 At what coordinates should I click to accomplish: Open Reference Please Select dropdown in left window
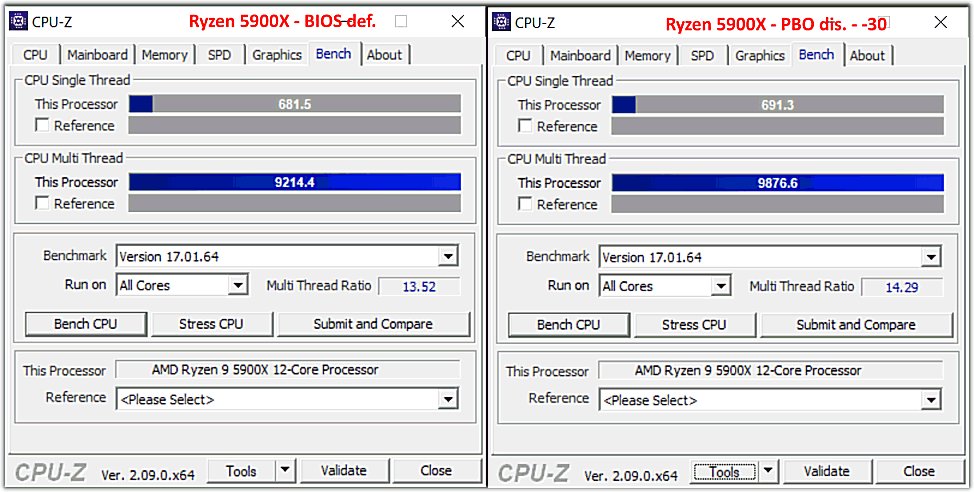tap(447, 399)
